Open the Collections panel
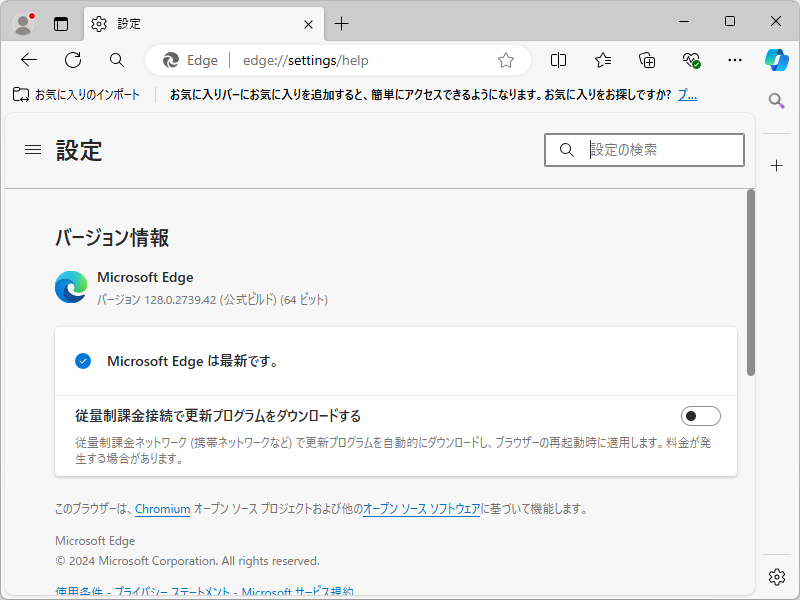Viewport: 800px width, 600px height. coord(646,60)
